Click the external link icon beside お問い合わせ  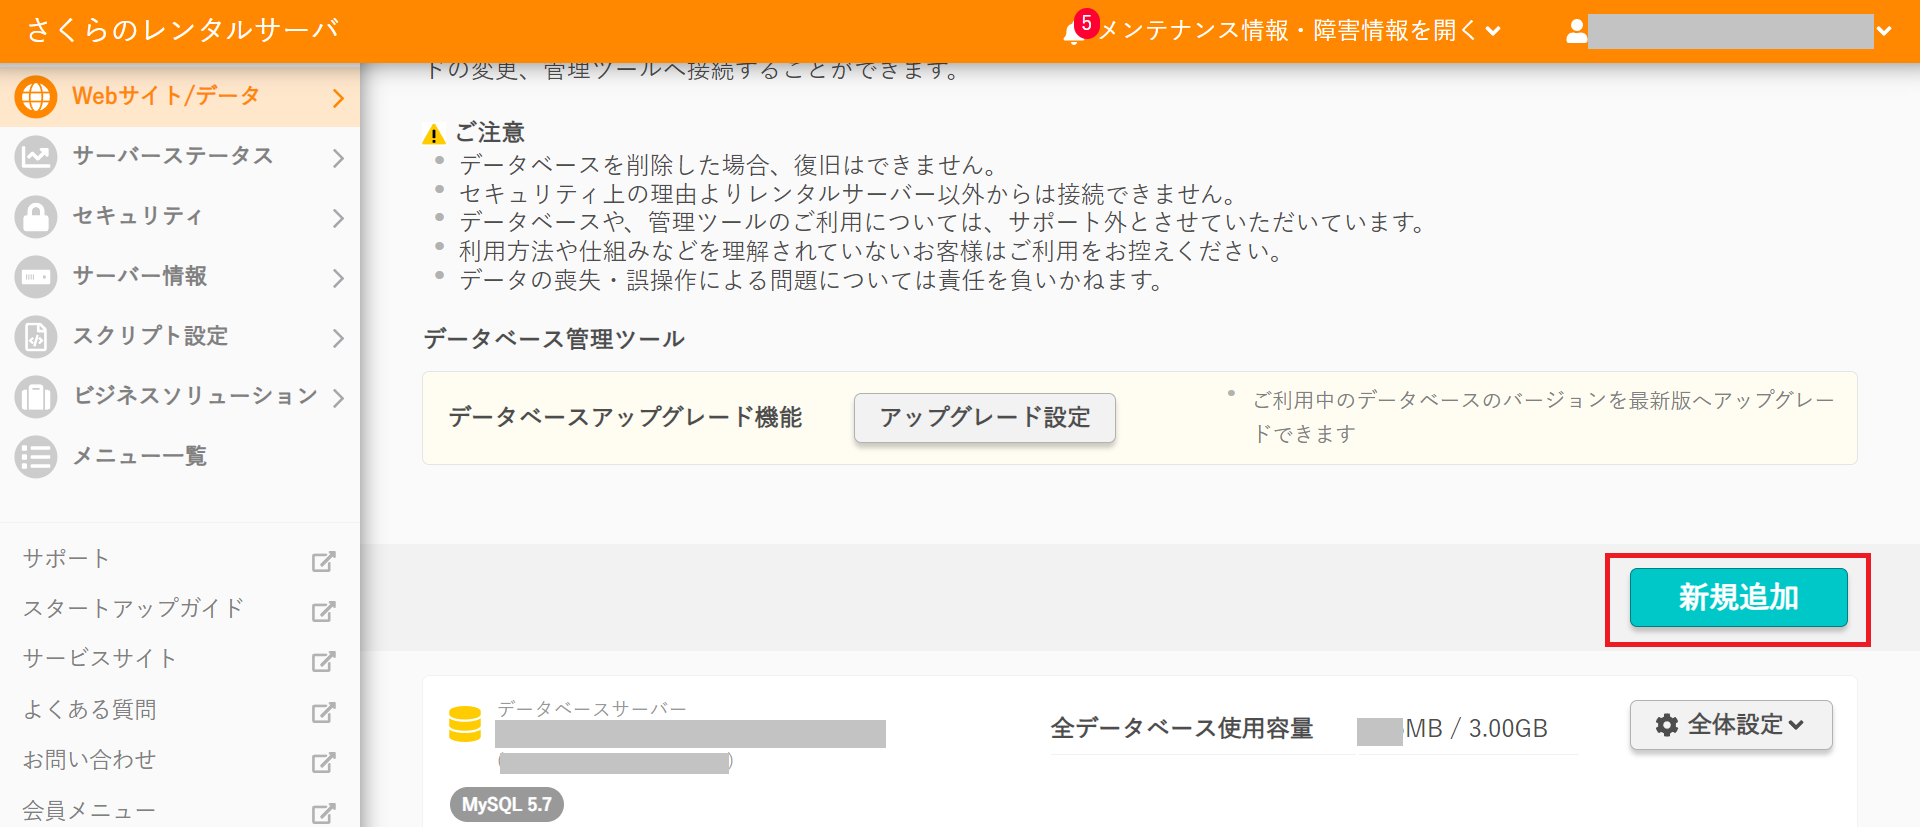(x=323, y=762)
